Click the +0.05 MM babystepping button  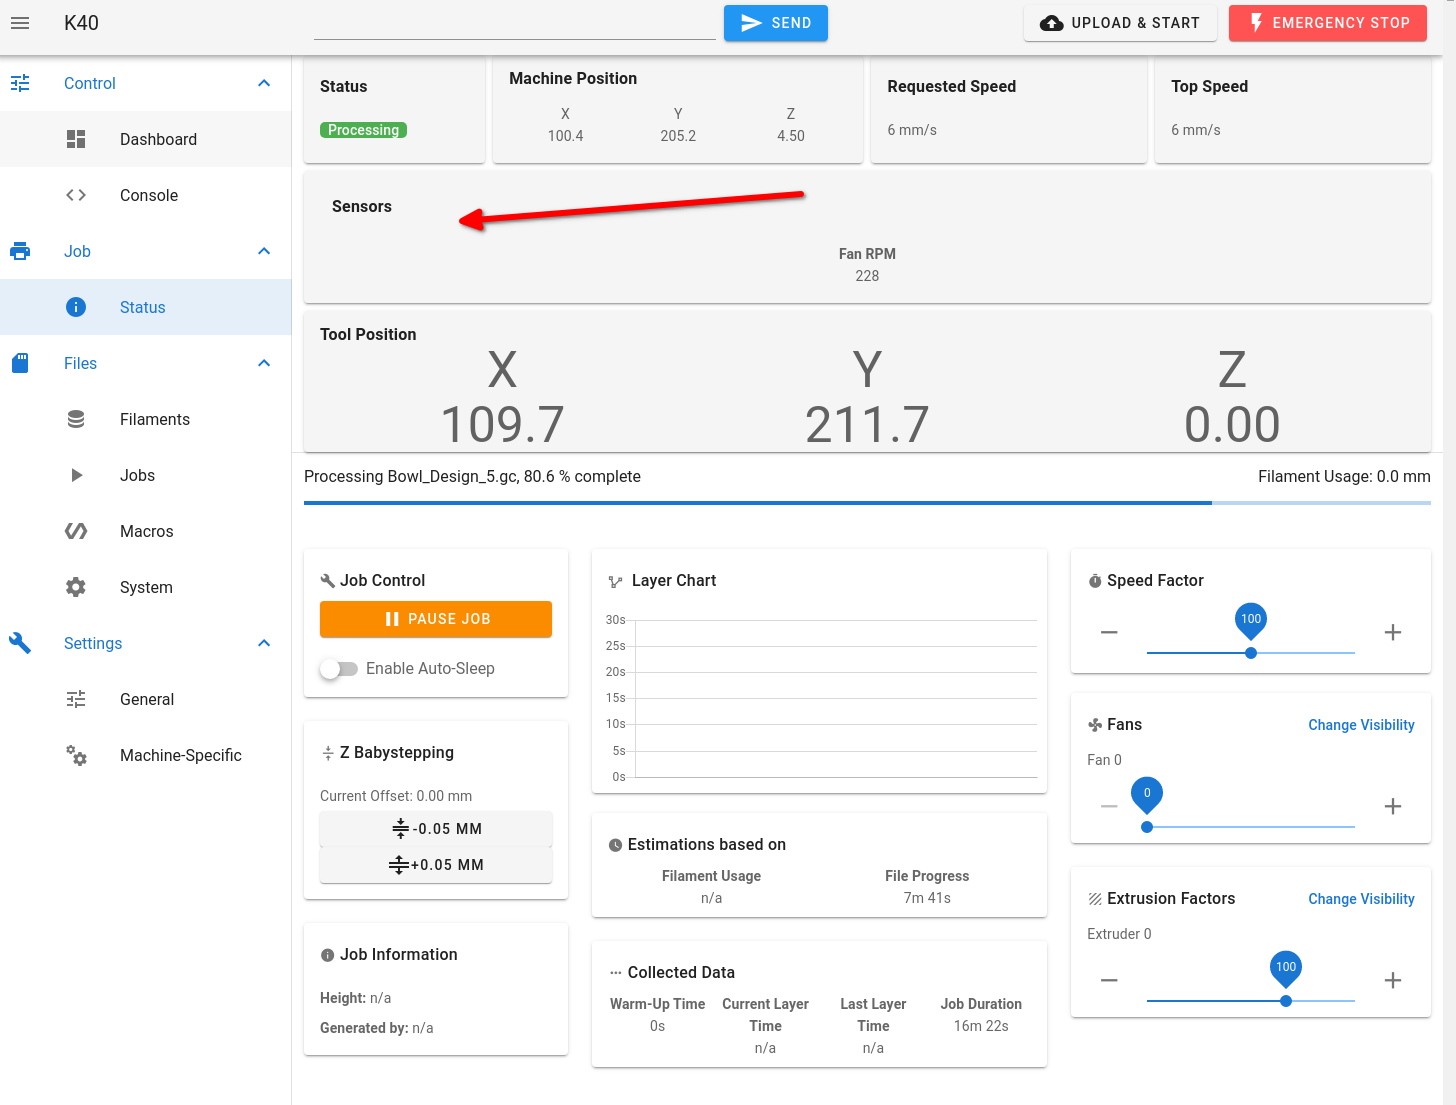pyautogui.click(x=436, y=865)
